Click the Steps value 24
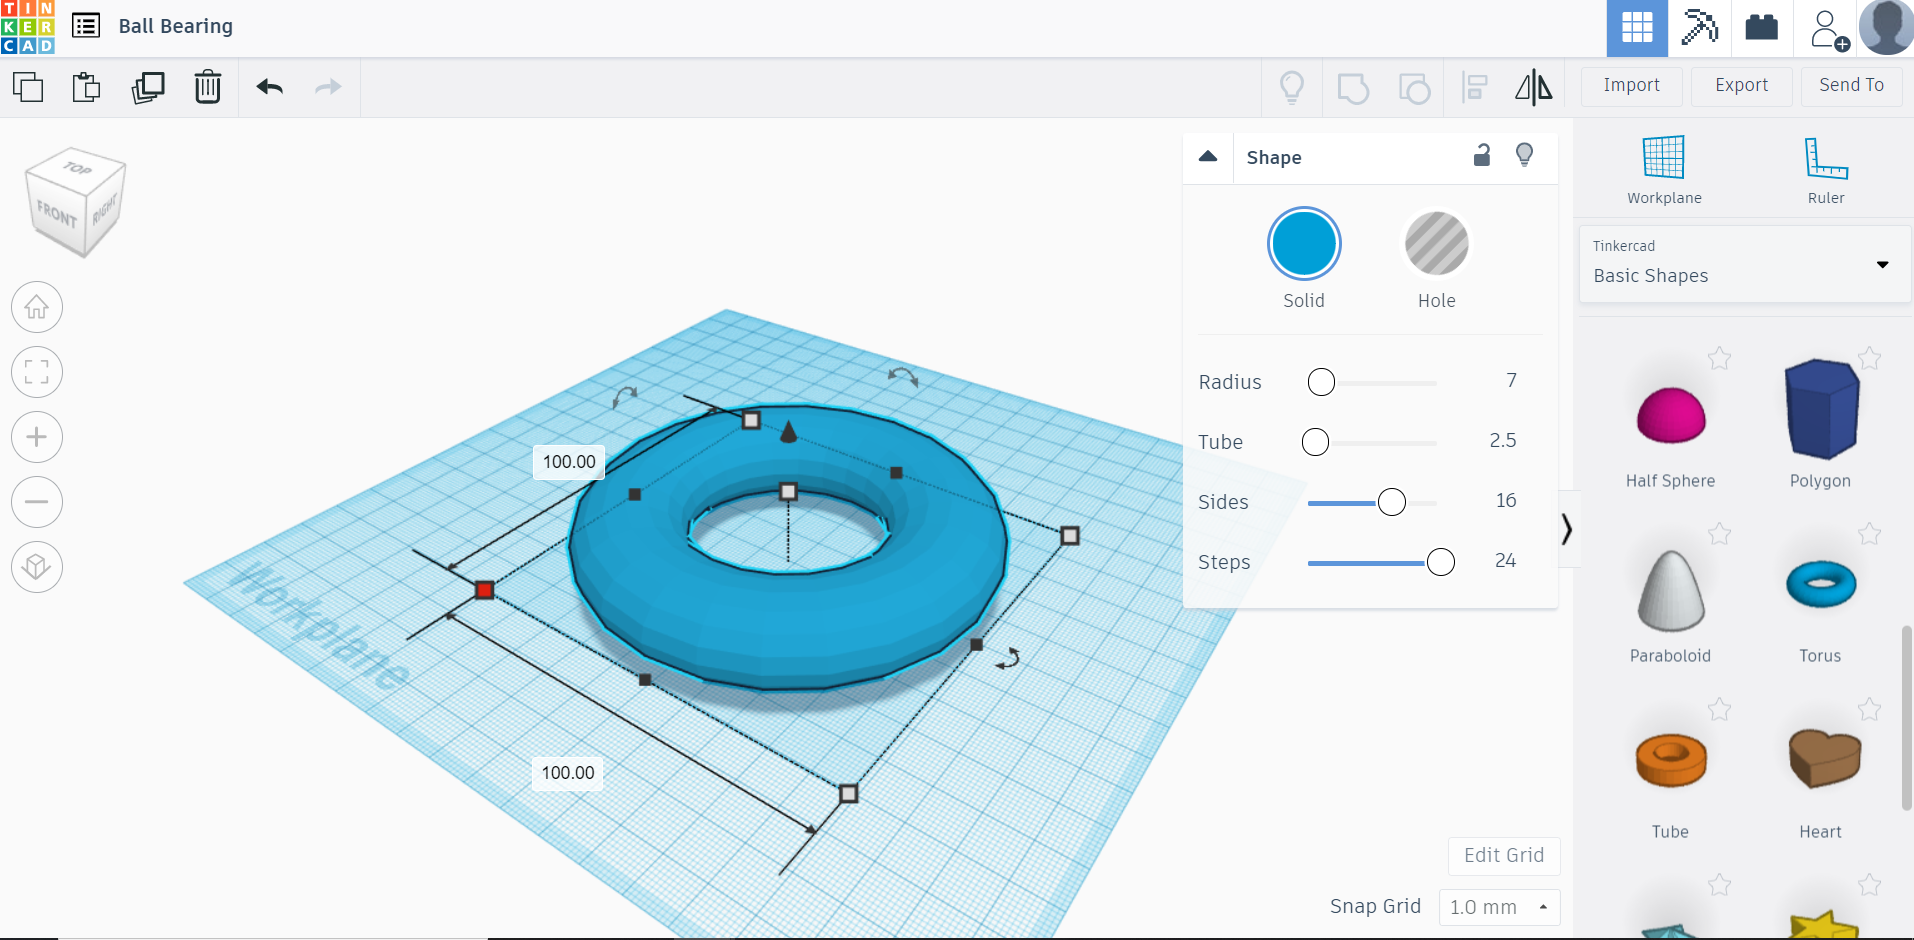The width and height of the screenshot is (1914, 940). point(1505,561)
